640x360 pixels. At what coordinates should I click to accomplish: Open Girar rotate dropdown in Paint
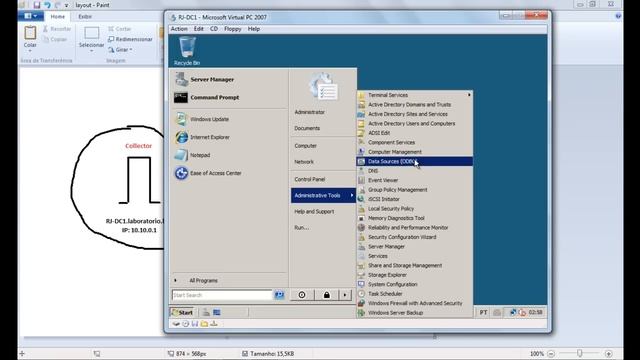coord(120,49)
